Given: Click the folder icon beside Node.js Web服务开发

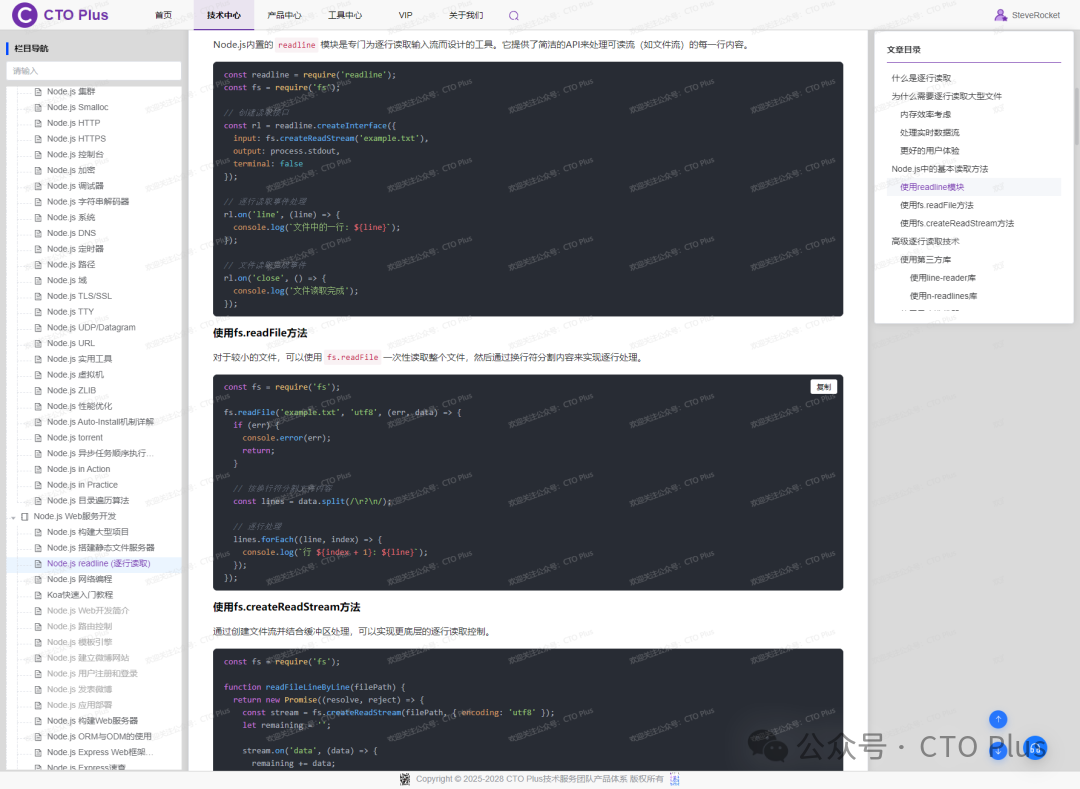Looking at the screenshot, I should (x=25, y=516).
